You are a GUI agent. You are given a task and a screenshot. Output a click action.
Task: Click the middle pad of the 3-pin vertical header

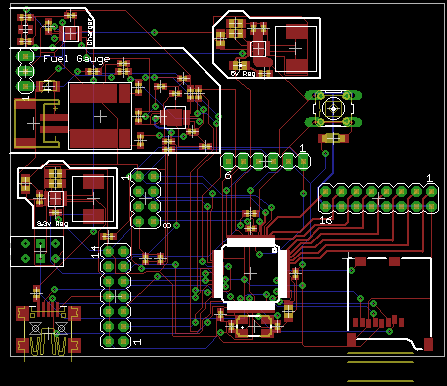pos(25,71)
